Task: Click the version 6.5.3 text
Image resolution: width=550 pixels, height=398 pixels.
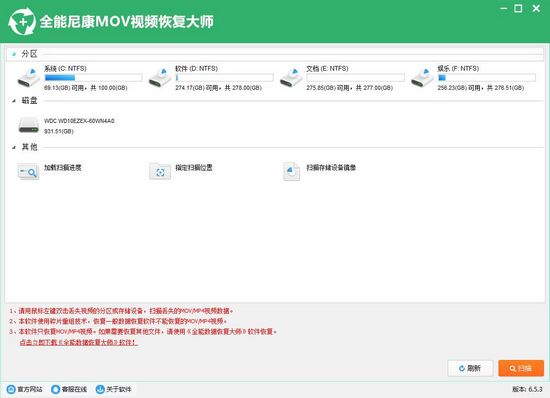Action: (x=527, y=389)
